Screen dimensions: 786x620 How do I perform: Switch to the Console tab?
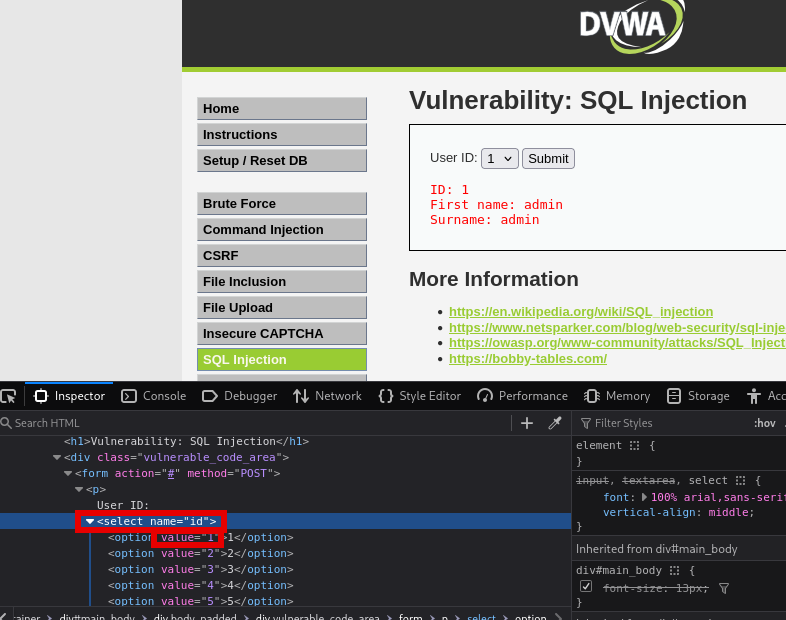pos(153,396)
